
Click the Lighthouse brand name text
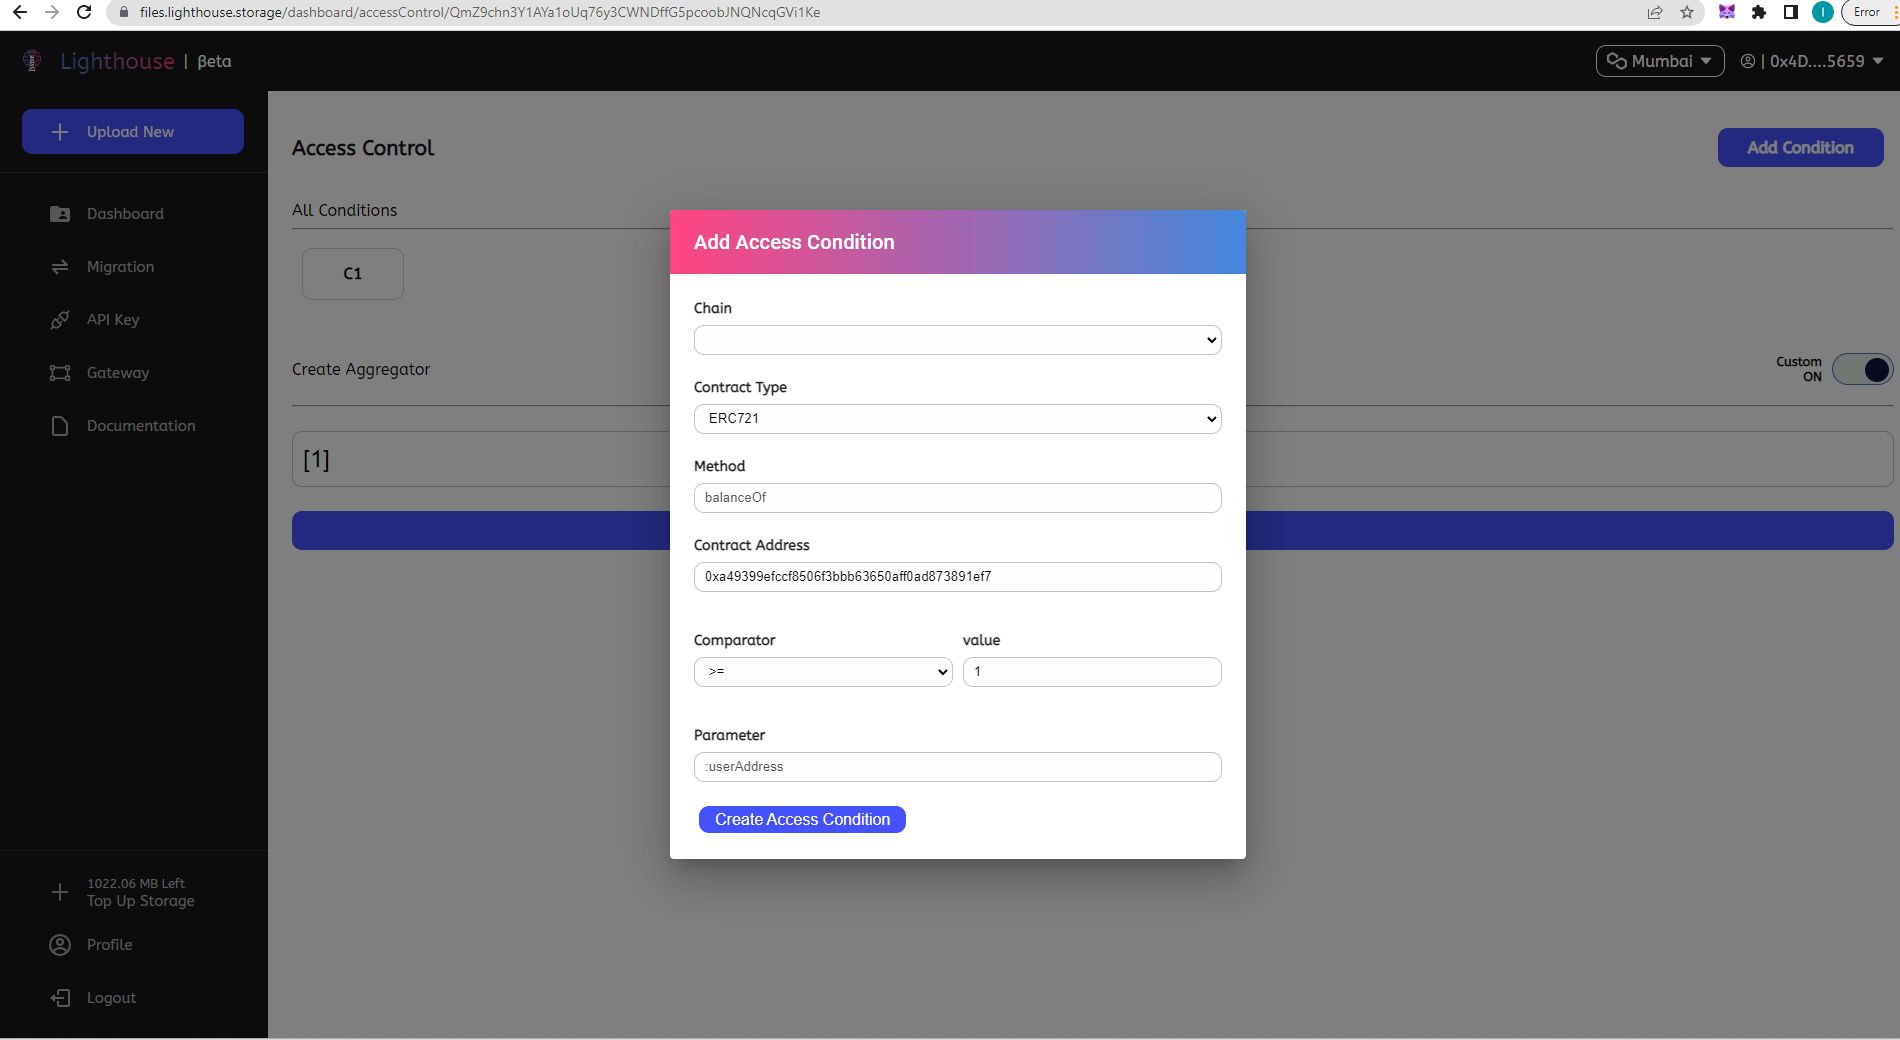click(117, 61)
